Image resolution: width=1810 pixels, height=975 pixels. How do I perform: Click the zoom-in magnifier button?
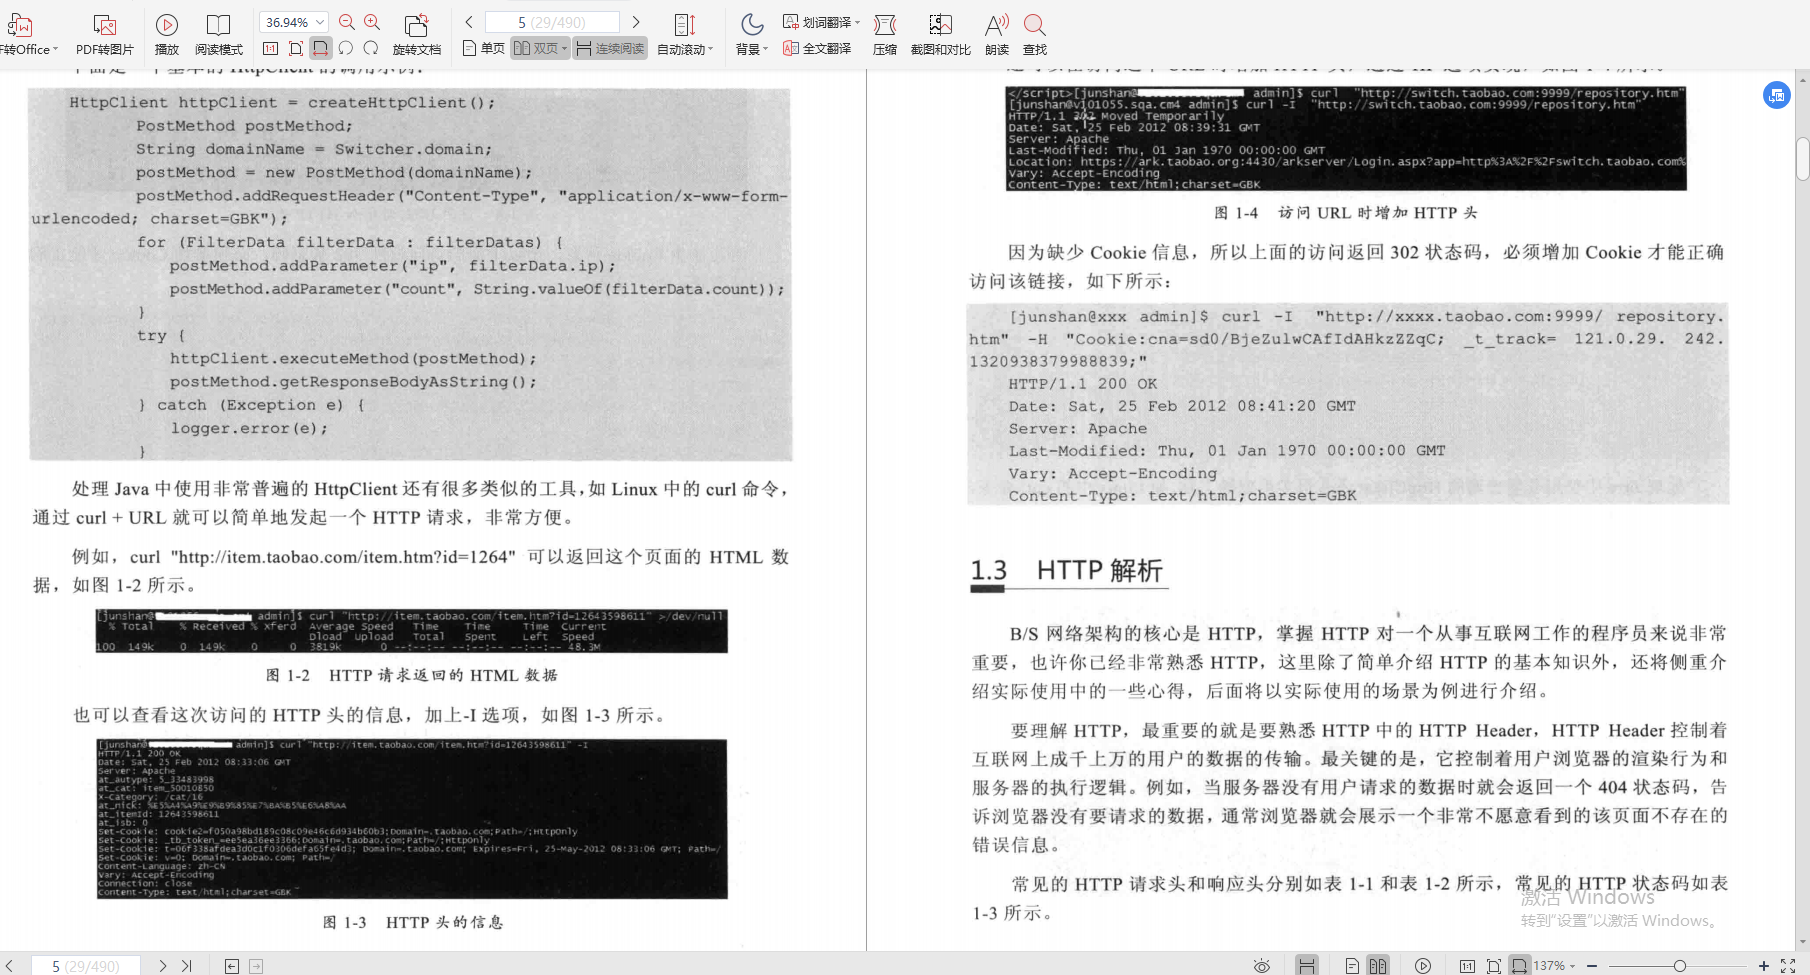point(371,21)
